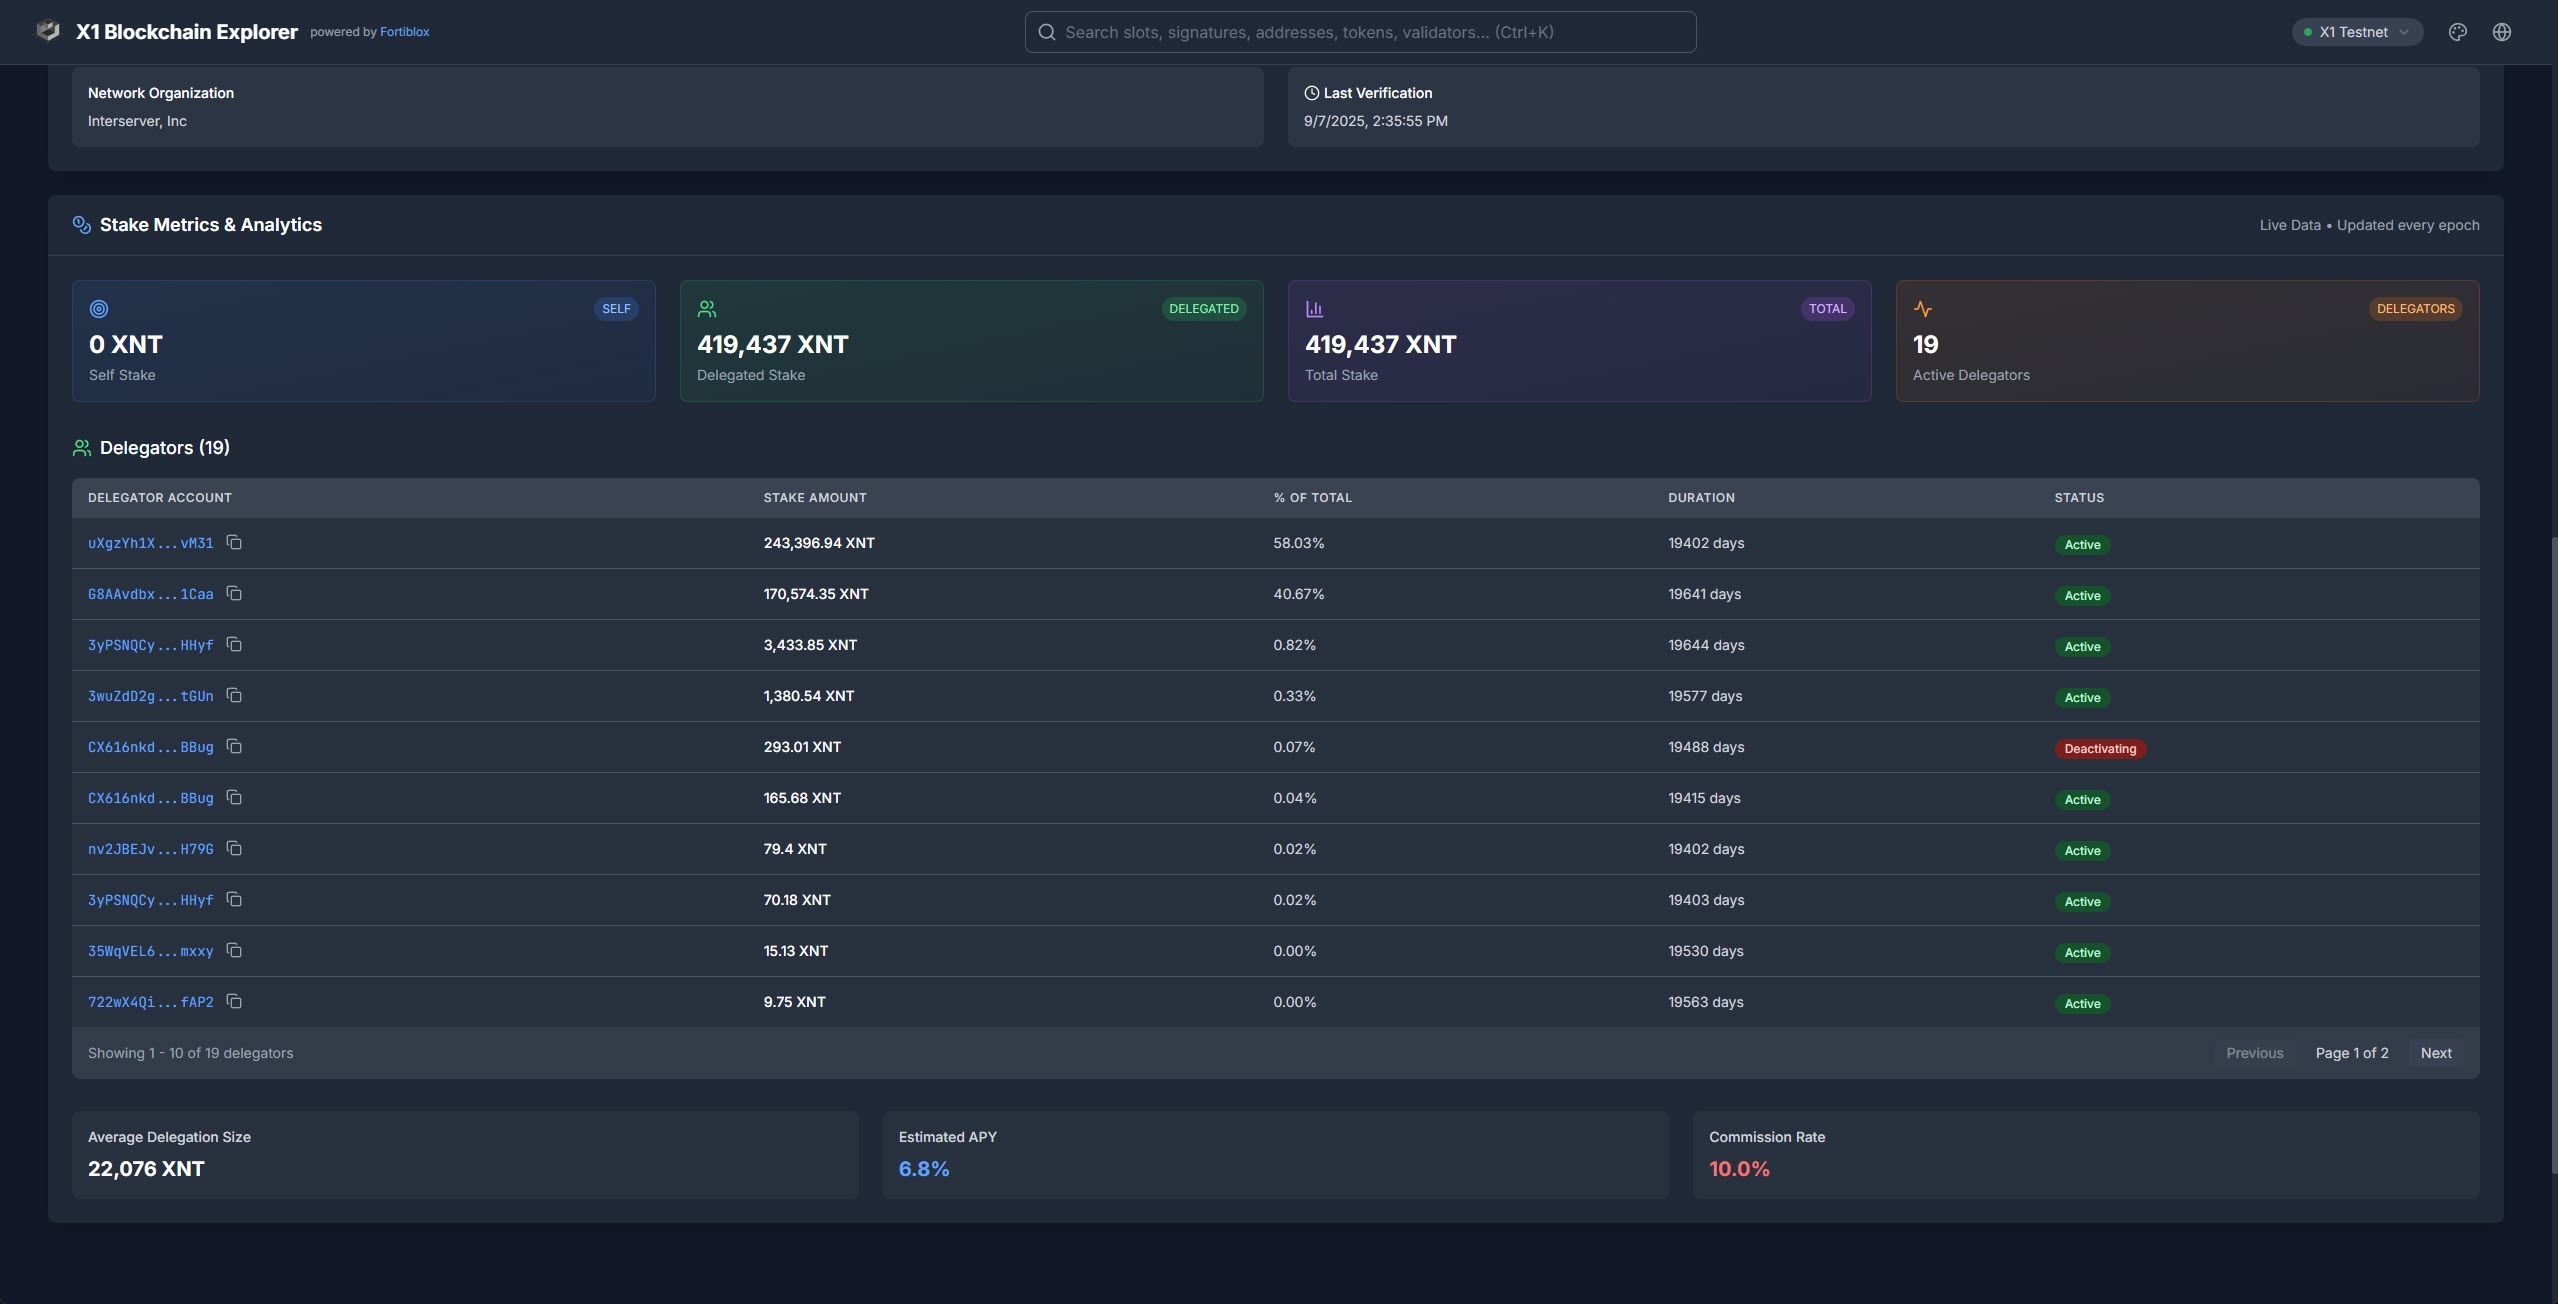Focus the search slots and signatures field
Screen dimensions: 2558x1304
coord(1360,32)
